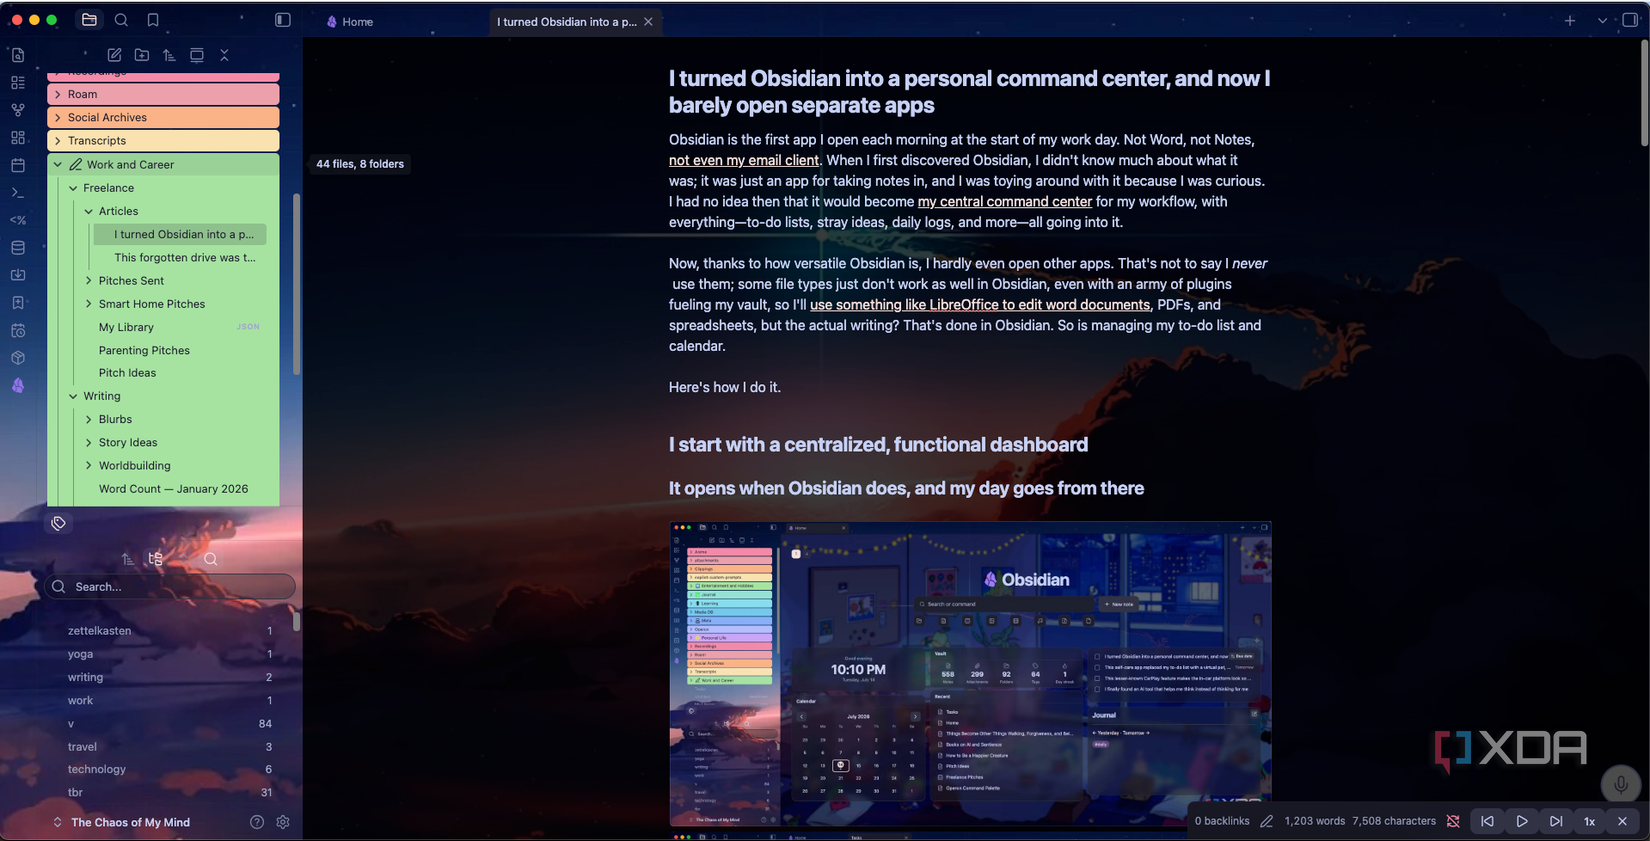Follow the 'my central command center' link
1650x841 pixels.
[1005, 201]
